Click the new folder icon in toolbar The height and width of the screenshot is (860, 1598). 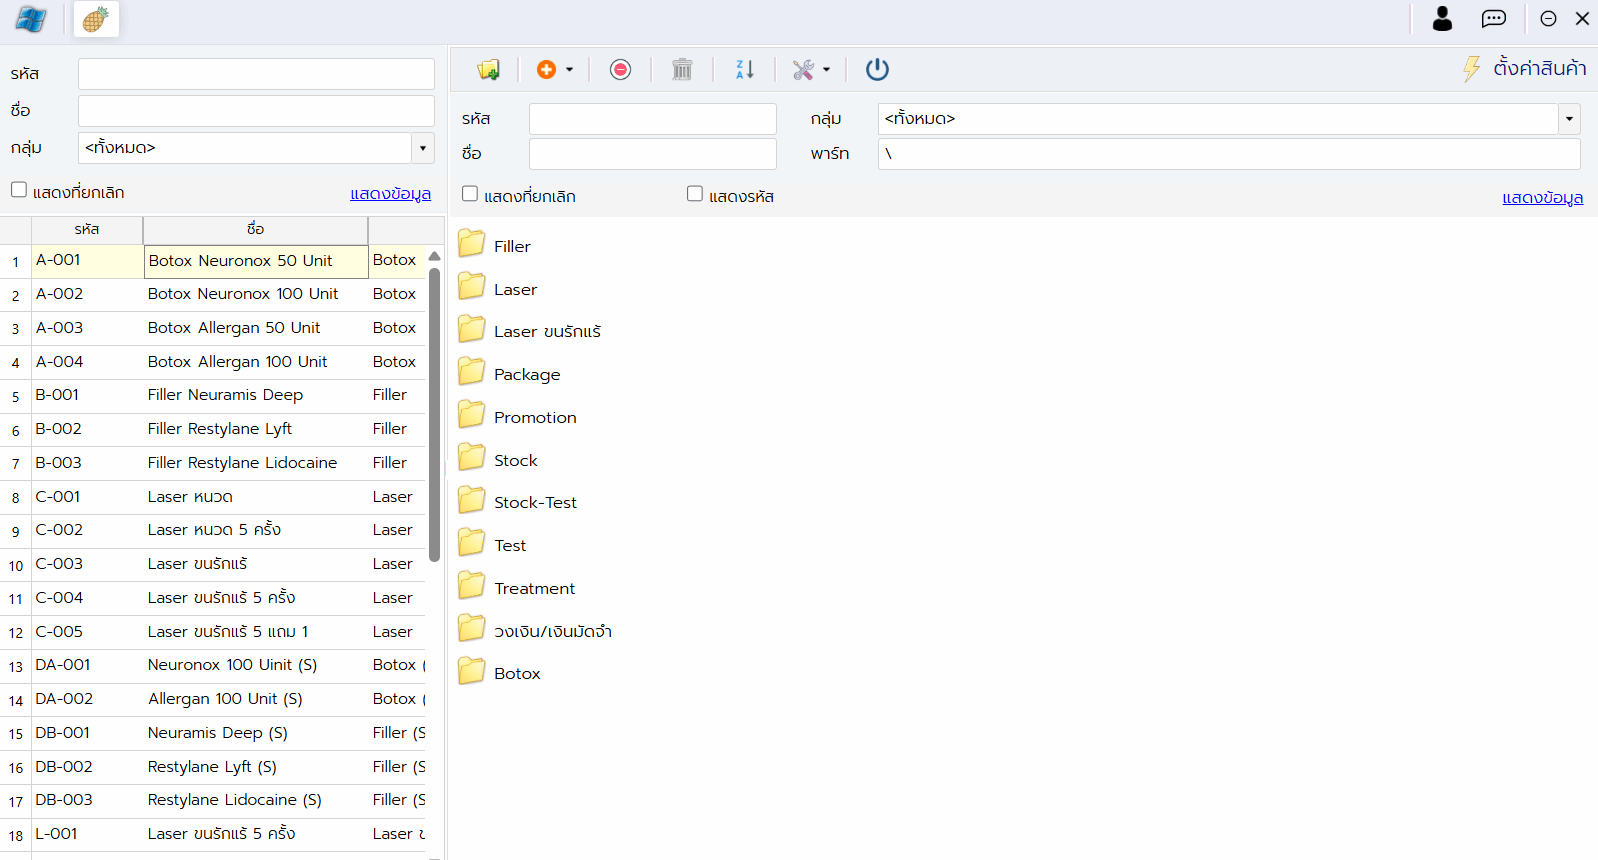click(488, 69)
